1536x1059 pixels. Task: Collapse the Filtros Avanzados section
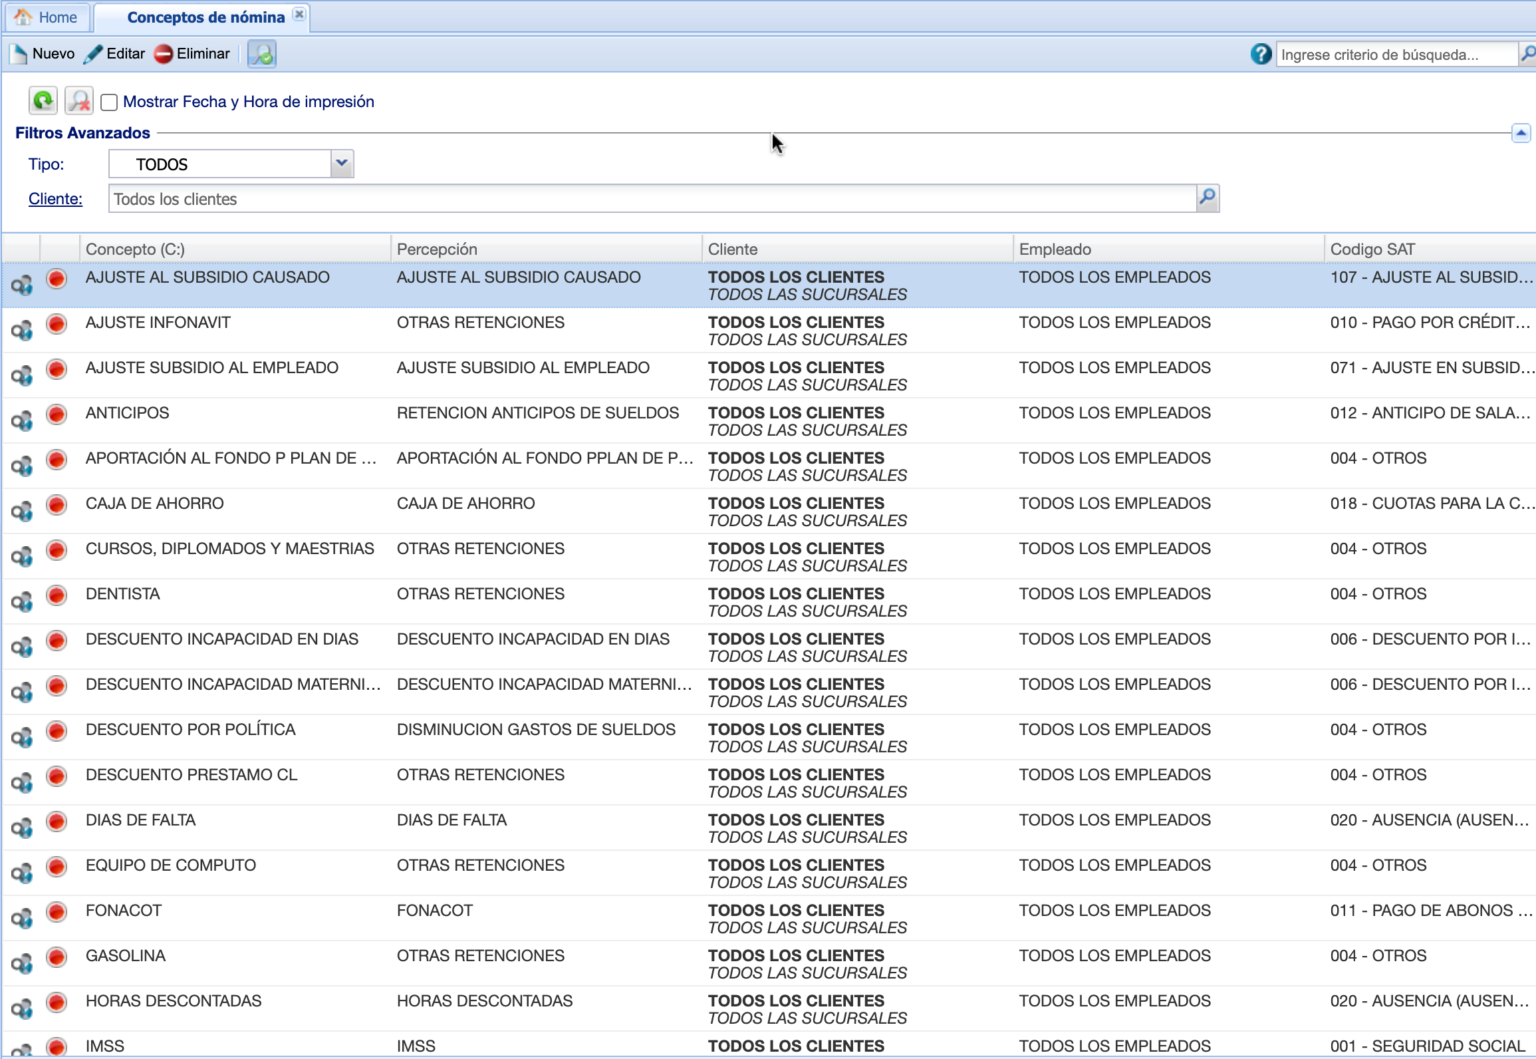click(1520, 133)
